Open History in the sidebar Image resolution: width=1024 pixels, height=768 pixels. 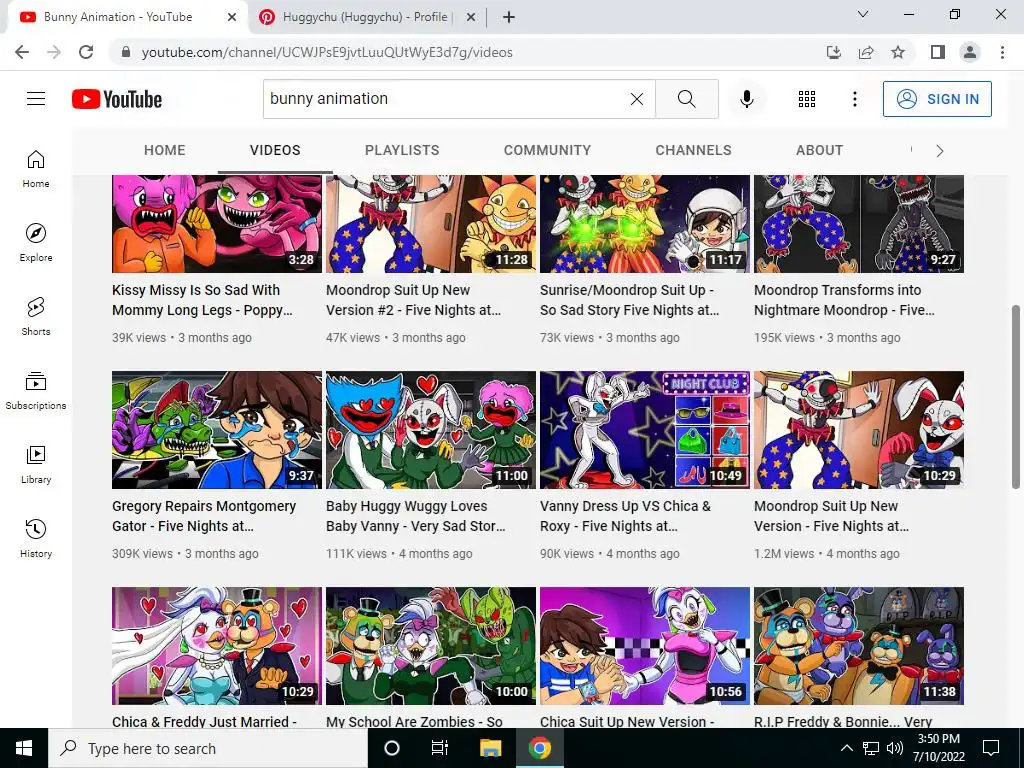tap(36, 538)
